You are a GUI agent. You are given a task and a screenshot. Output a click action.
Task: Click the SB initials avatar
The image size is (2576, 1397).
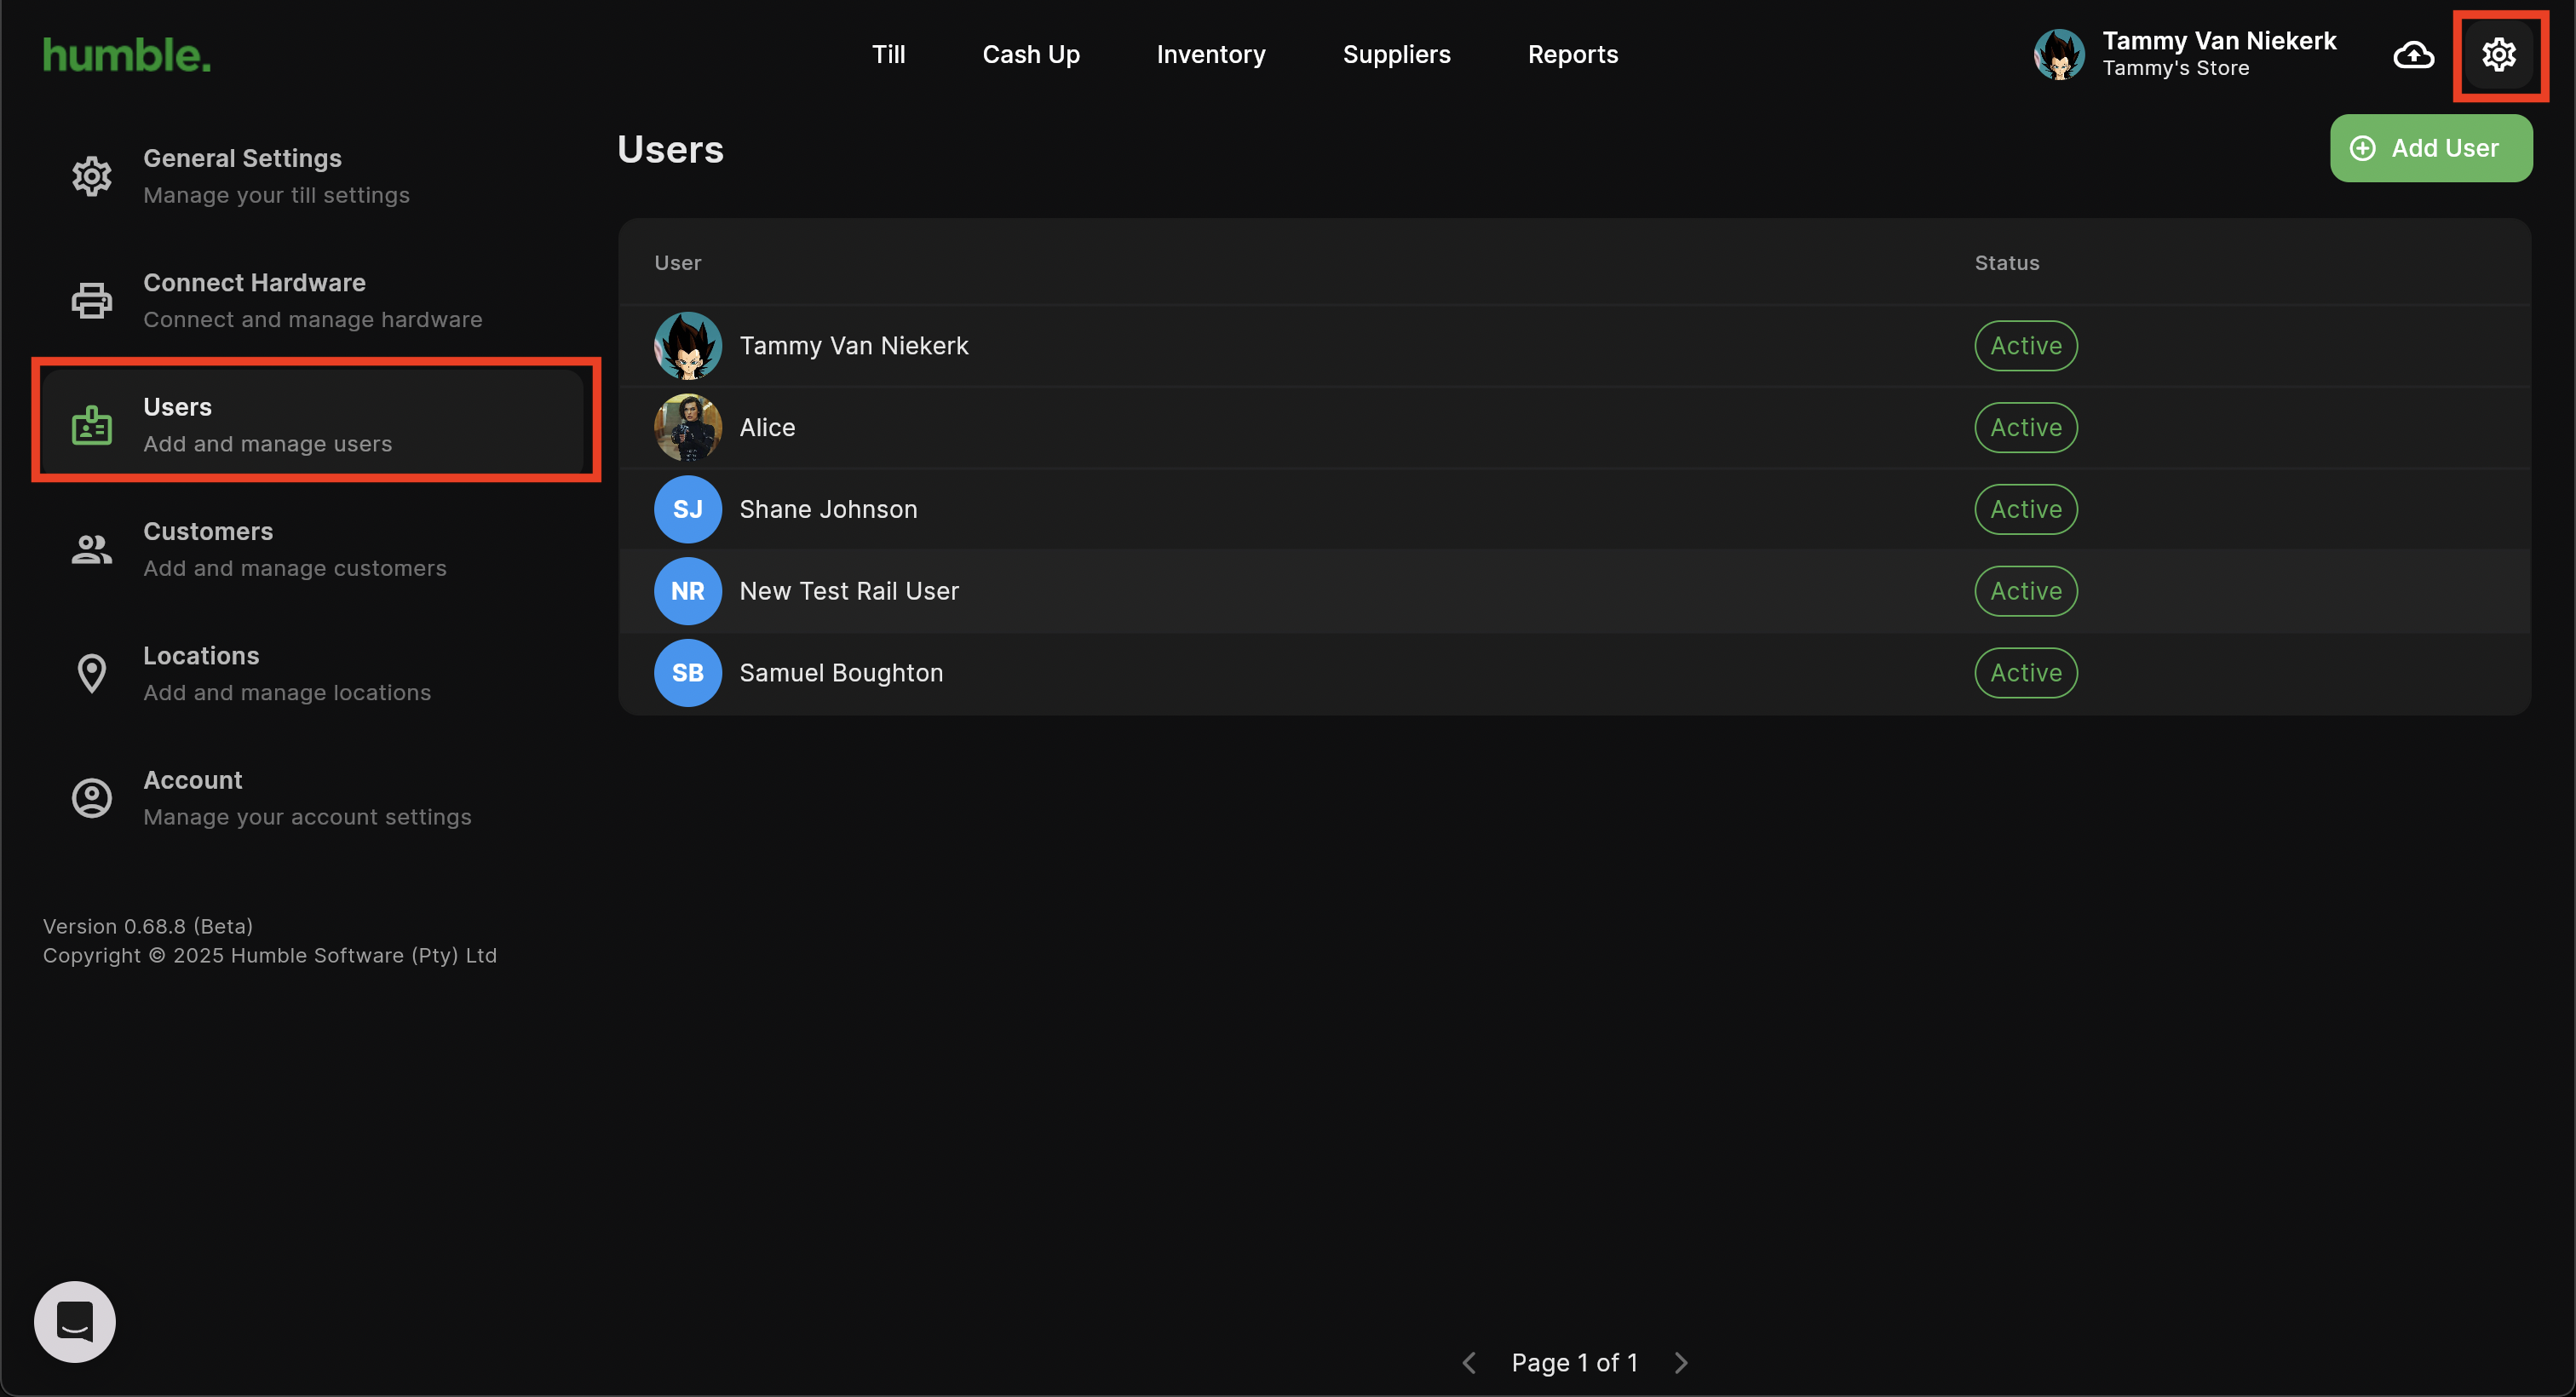tap(688, 673)
